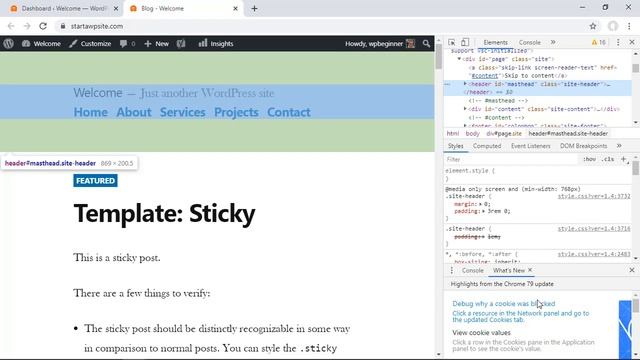Open the DevTools customize menu
This screenshot has height=360, width=640.
[x=618, y=42]
